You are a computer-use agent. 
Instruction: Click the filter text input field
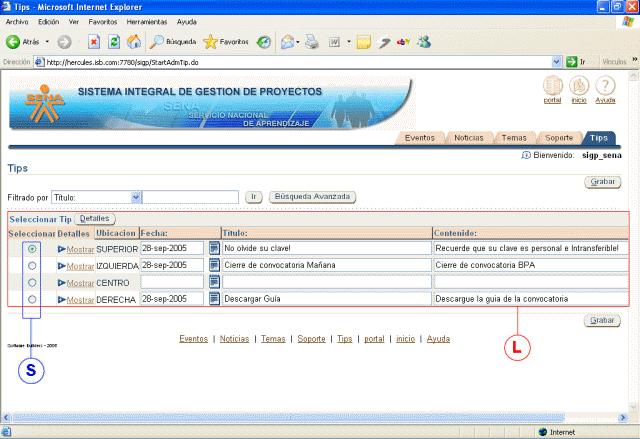click(x=190, y=197)
